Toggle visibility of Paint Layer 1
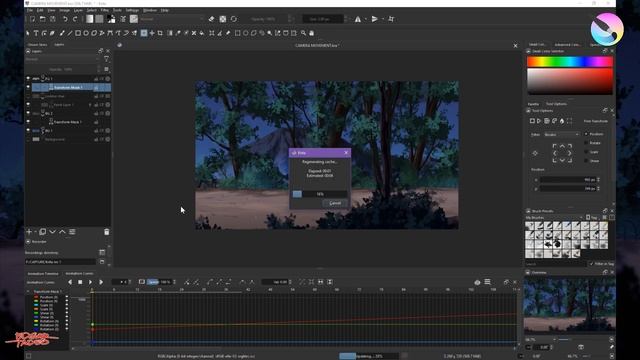This screenshot has height=360, width=640. [x=28, y=104]
